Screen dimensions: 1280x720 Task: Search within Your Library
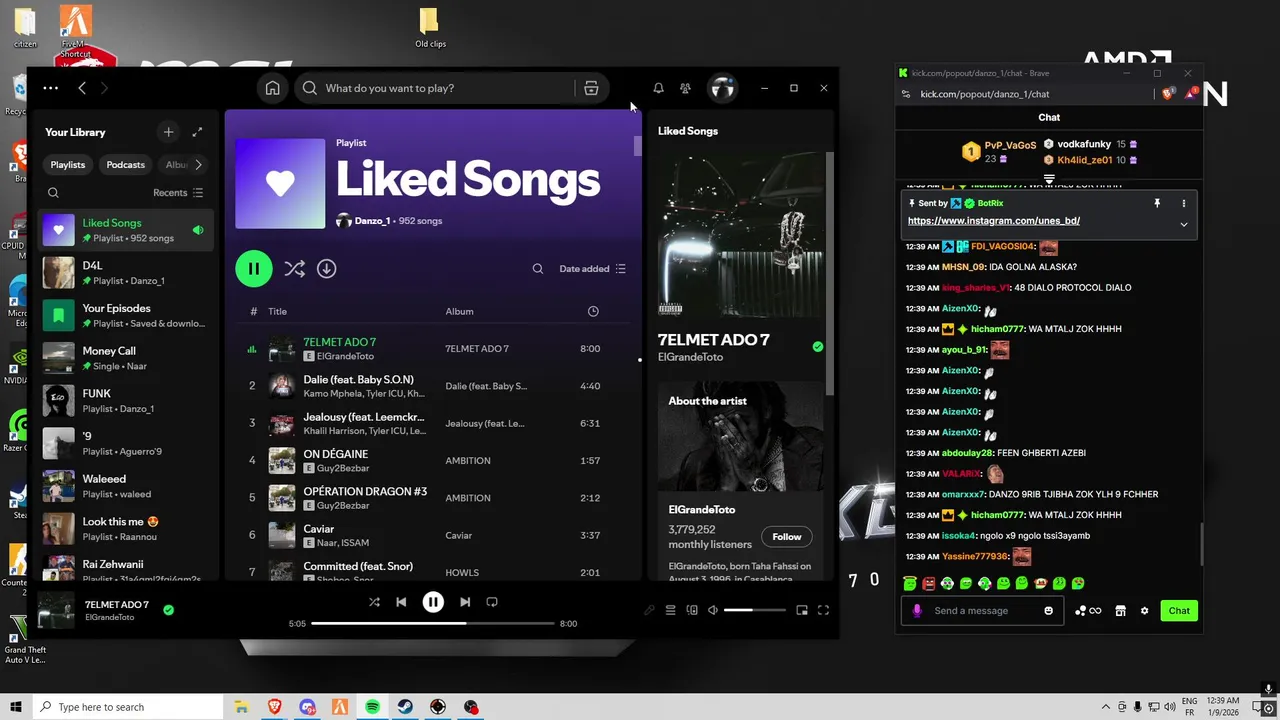pyautogui.click(x=54, y=193)
